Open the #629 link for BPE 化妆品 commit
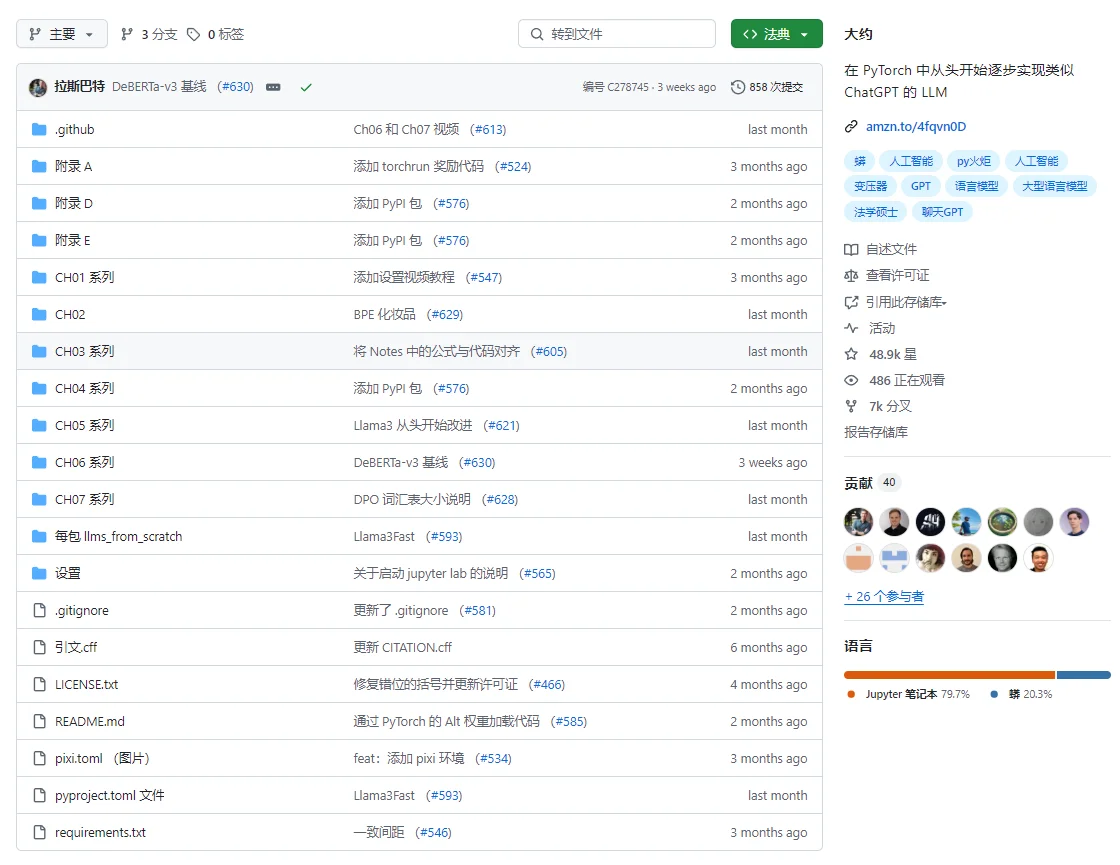This screenshot has height=865, width=1120. pos(445,314)
